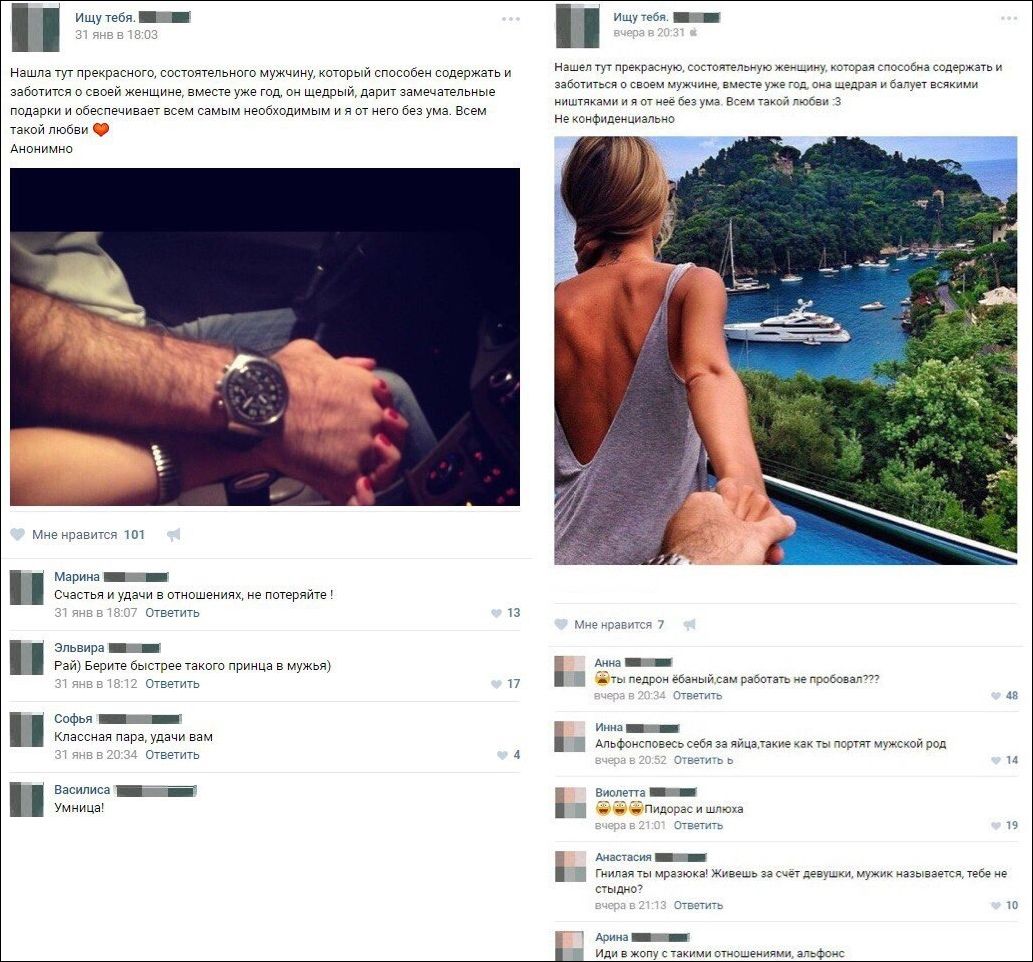Like the right post via the heart icon
The width and height of the screenshot is (1033, 962).
pos(561,624)
